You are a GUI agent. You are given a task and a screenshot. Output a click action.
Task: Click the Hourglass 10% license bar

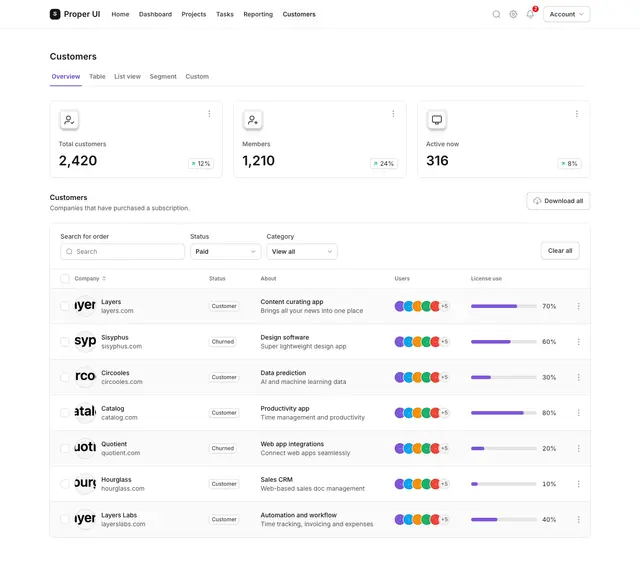tap(504, 484)
